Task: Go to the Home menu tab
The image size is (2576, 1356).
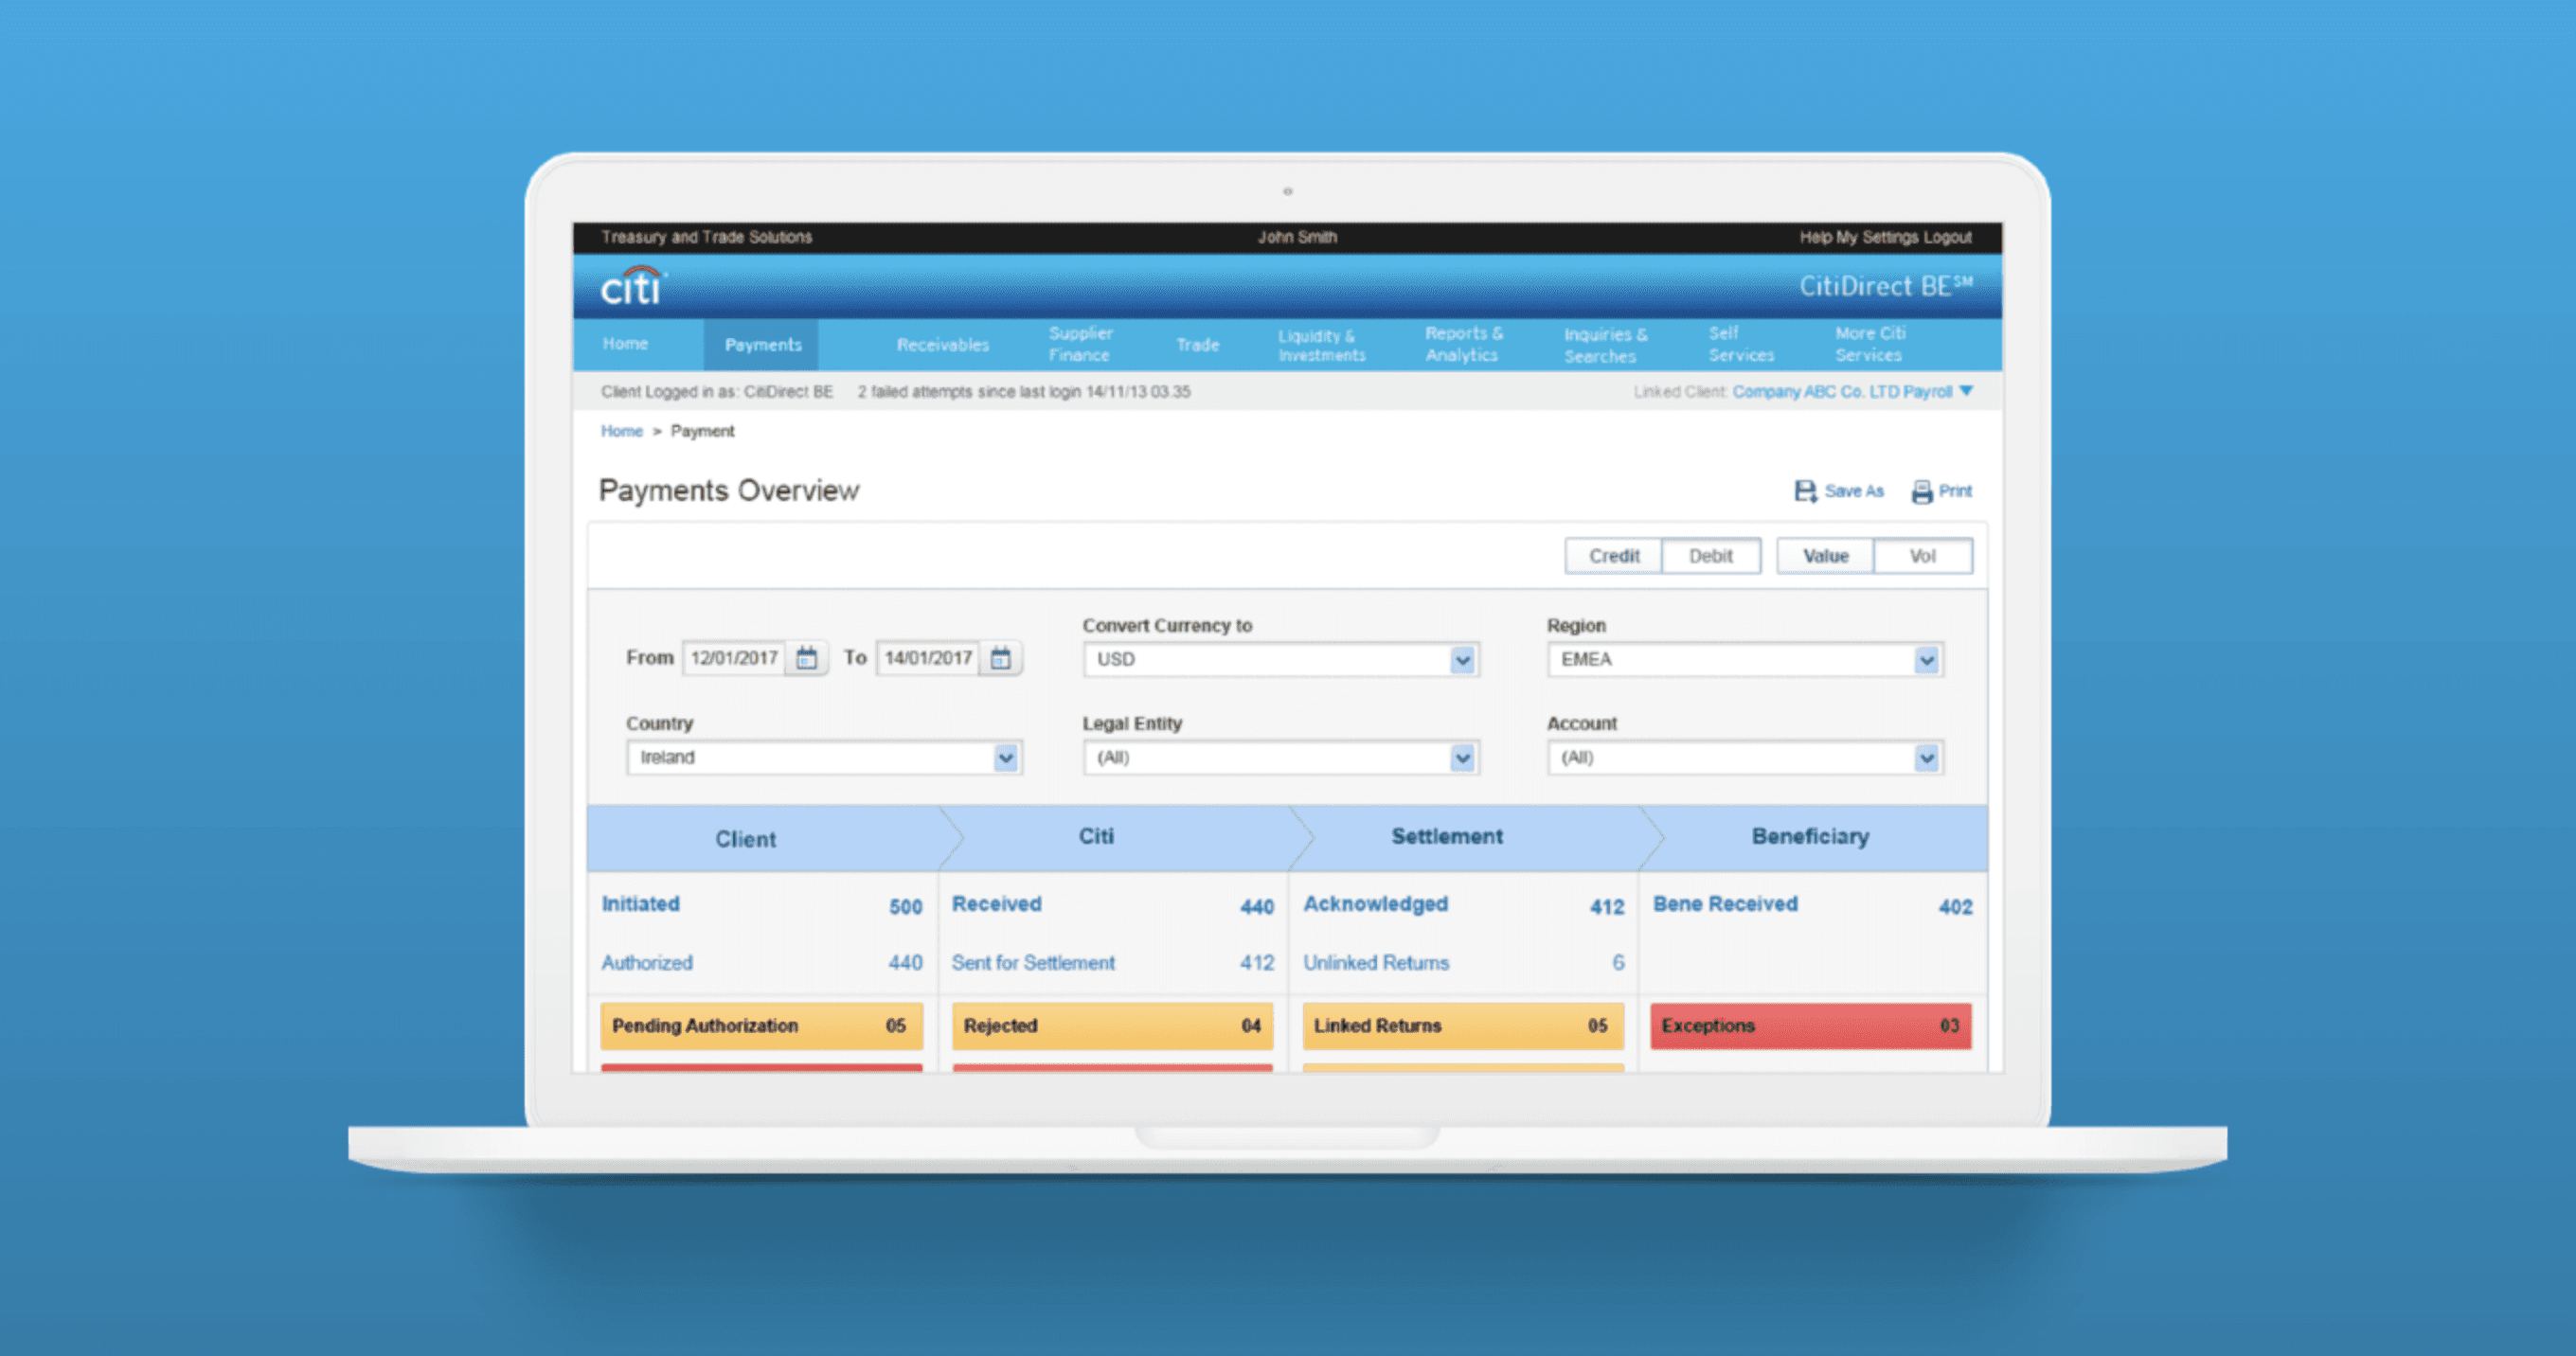Action: point(625,344)
